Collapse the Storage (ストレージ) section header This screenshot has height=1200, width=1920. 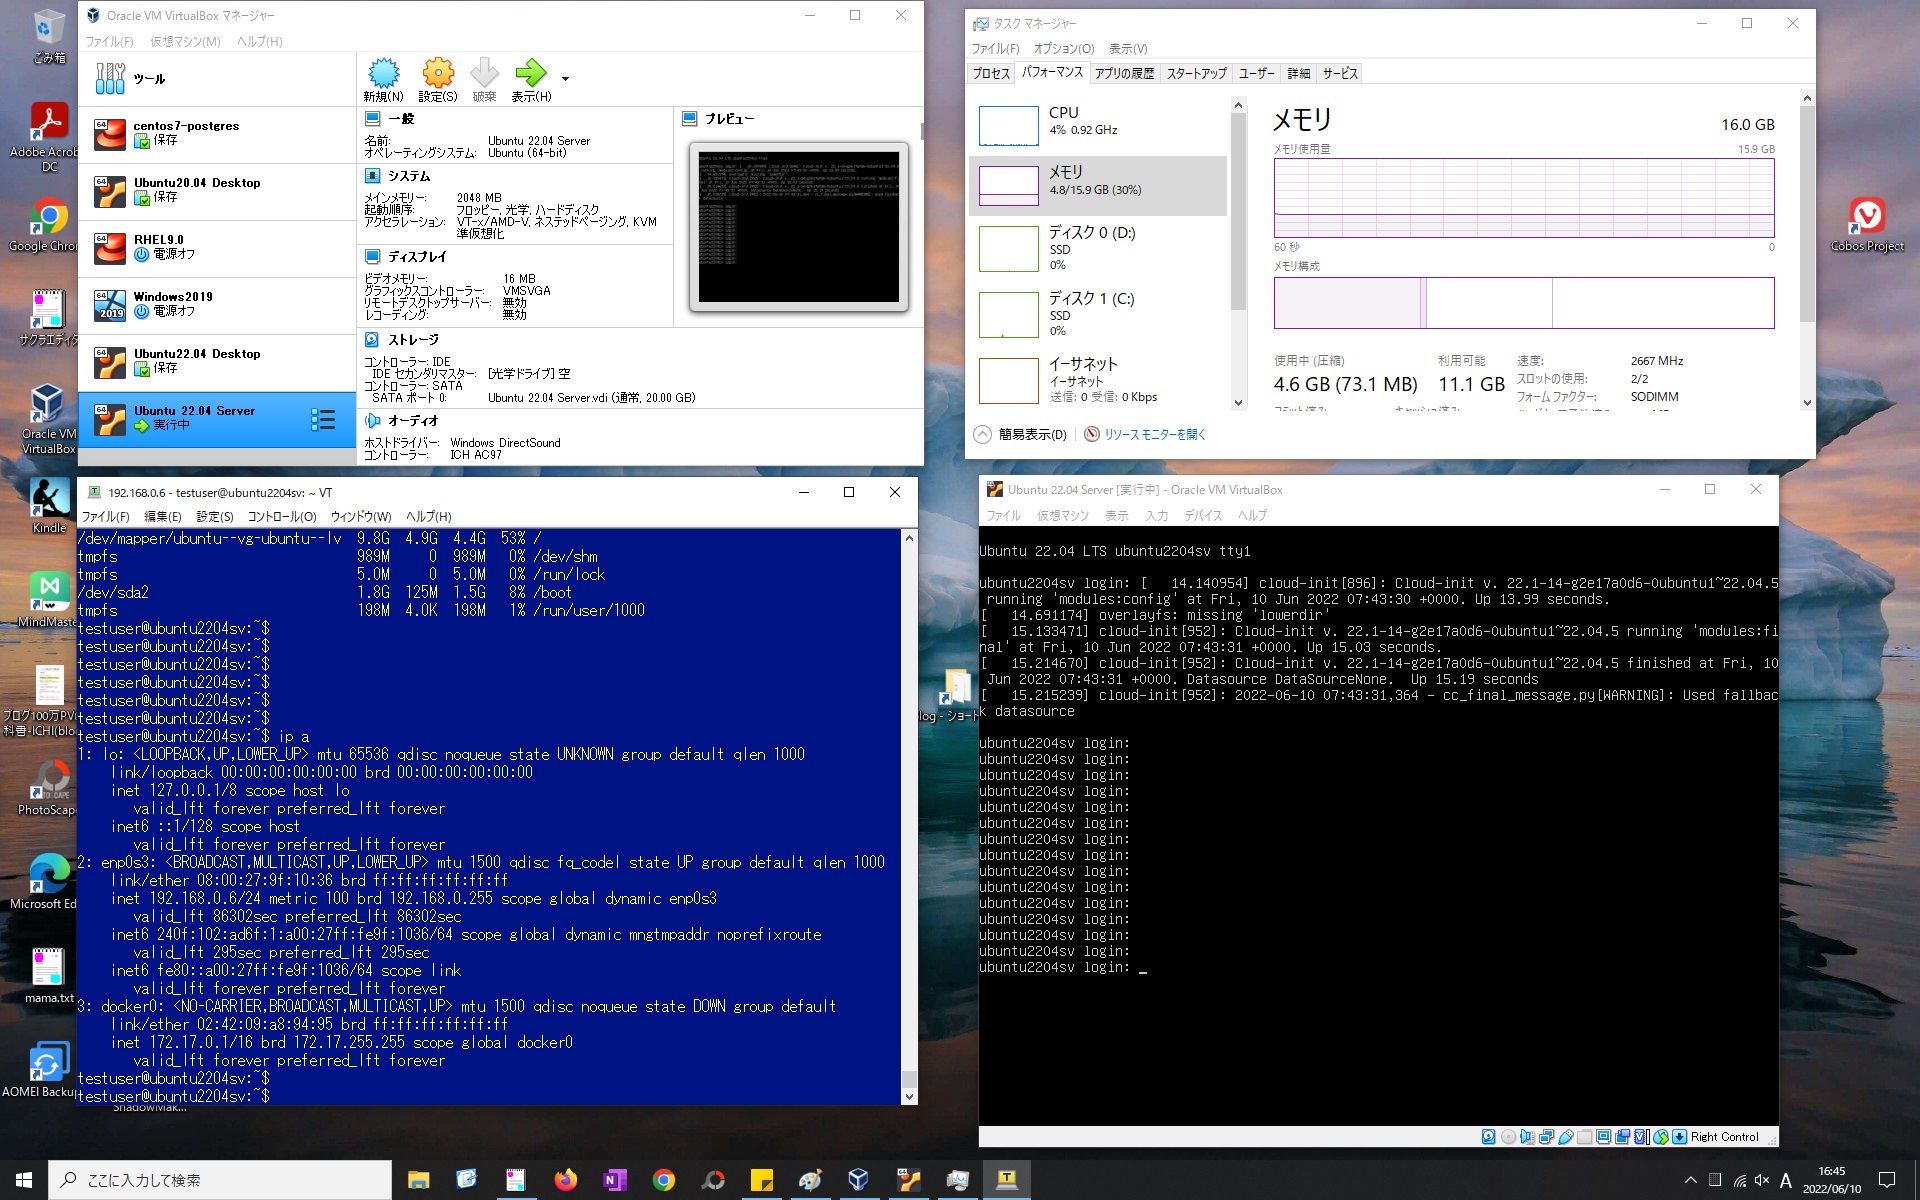click(413, 340)
